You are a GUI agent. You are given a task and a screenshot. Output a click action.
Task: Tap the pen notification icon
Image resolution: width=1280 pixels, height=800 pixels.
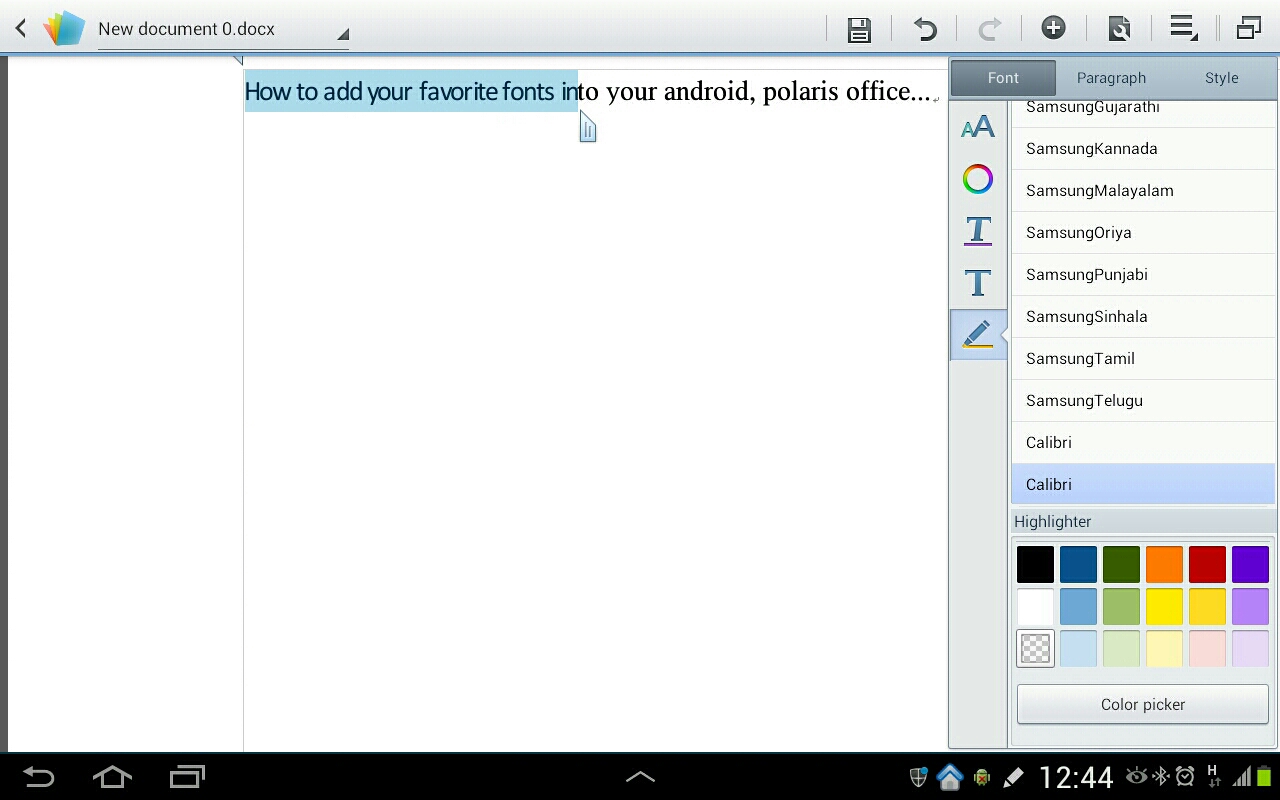click(1013, 777)
